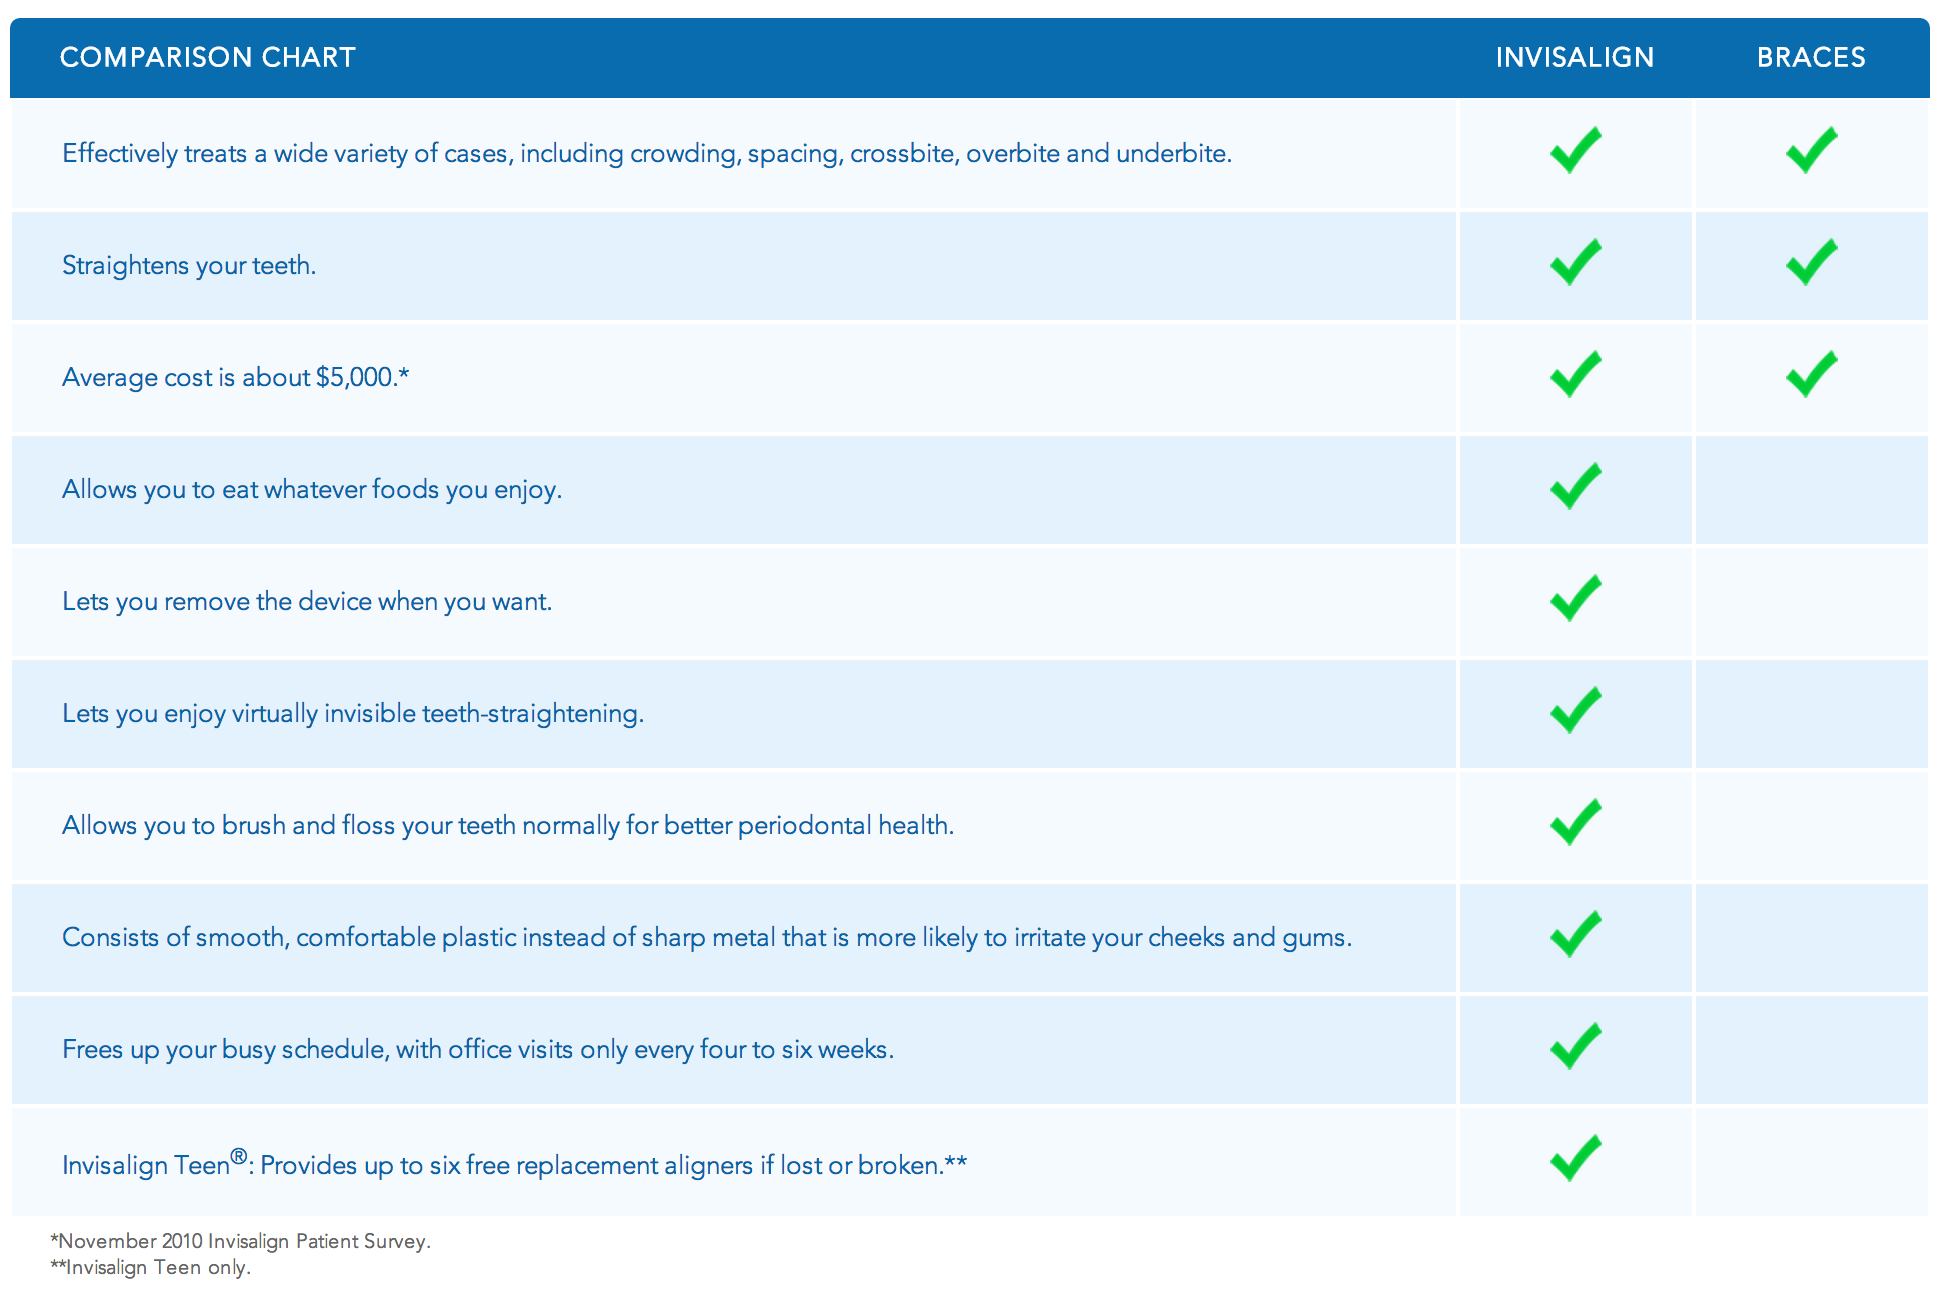Click Braces checkmark for average cost row
The image size is (1940, 1298).
(x=1811, y=375)
